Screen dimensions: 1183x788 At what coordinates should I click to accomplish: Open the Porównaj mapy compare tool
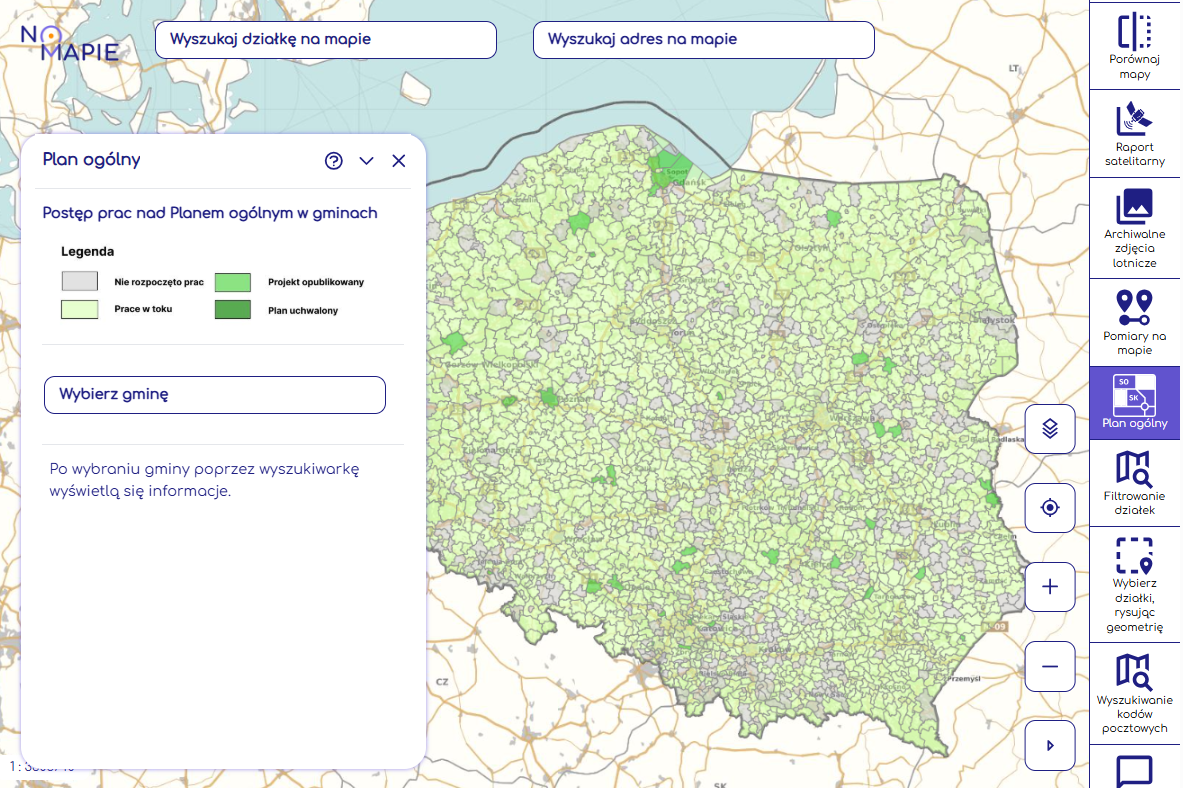click(x=1134, y=46)
